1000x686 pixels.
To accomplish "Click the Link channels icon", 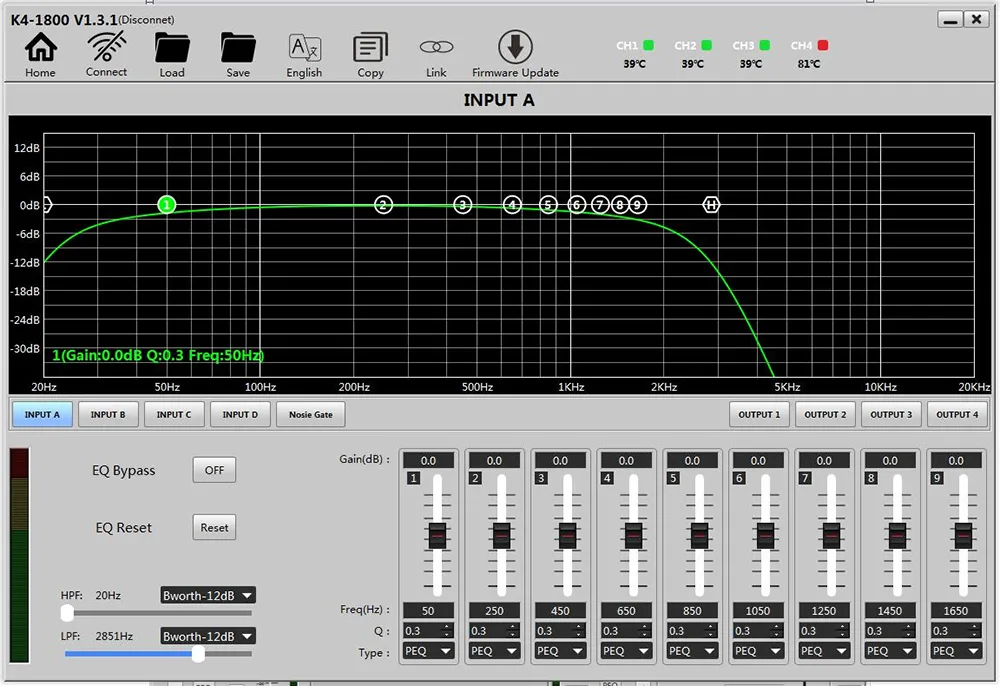I will tap(436, 48).
